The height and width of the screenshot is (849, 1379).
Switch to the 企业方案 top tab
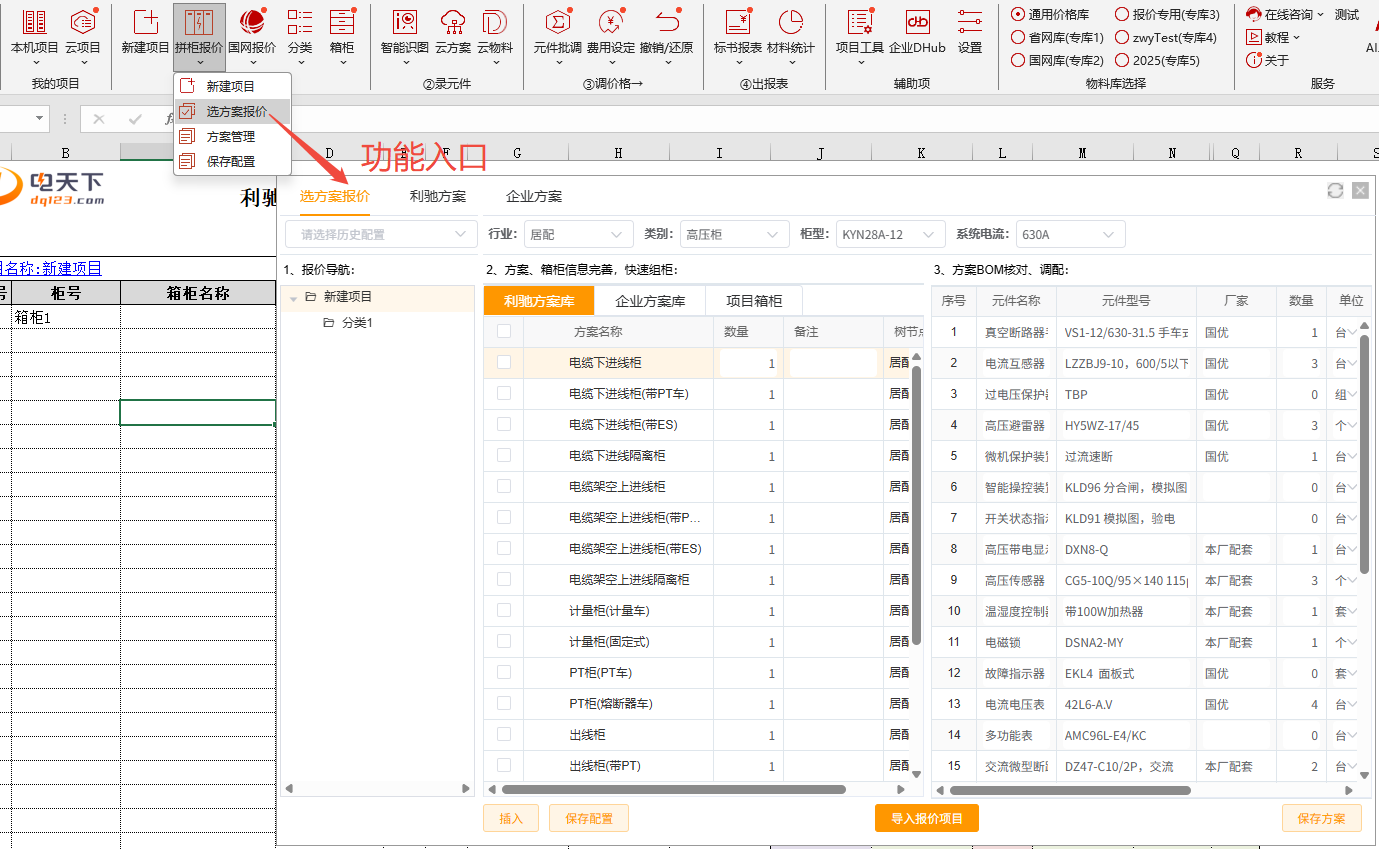[x=534, y=196]
